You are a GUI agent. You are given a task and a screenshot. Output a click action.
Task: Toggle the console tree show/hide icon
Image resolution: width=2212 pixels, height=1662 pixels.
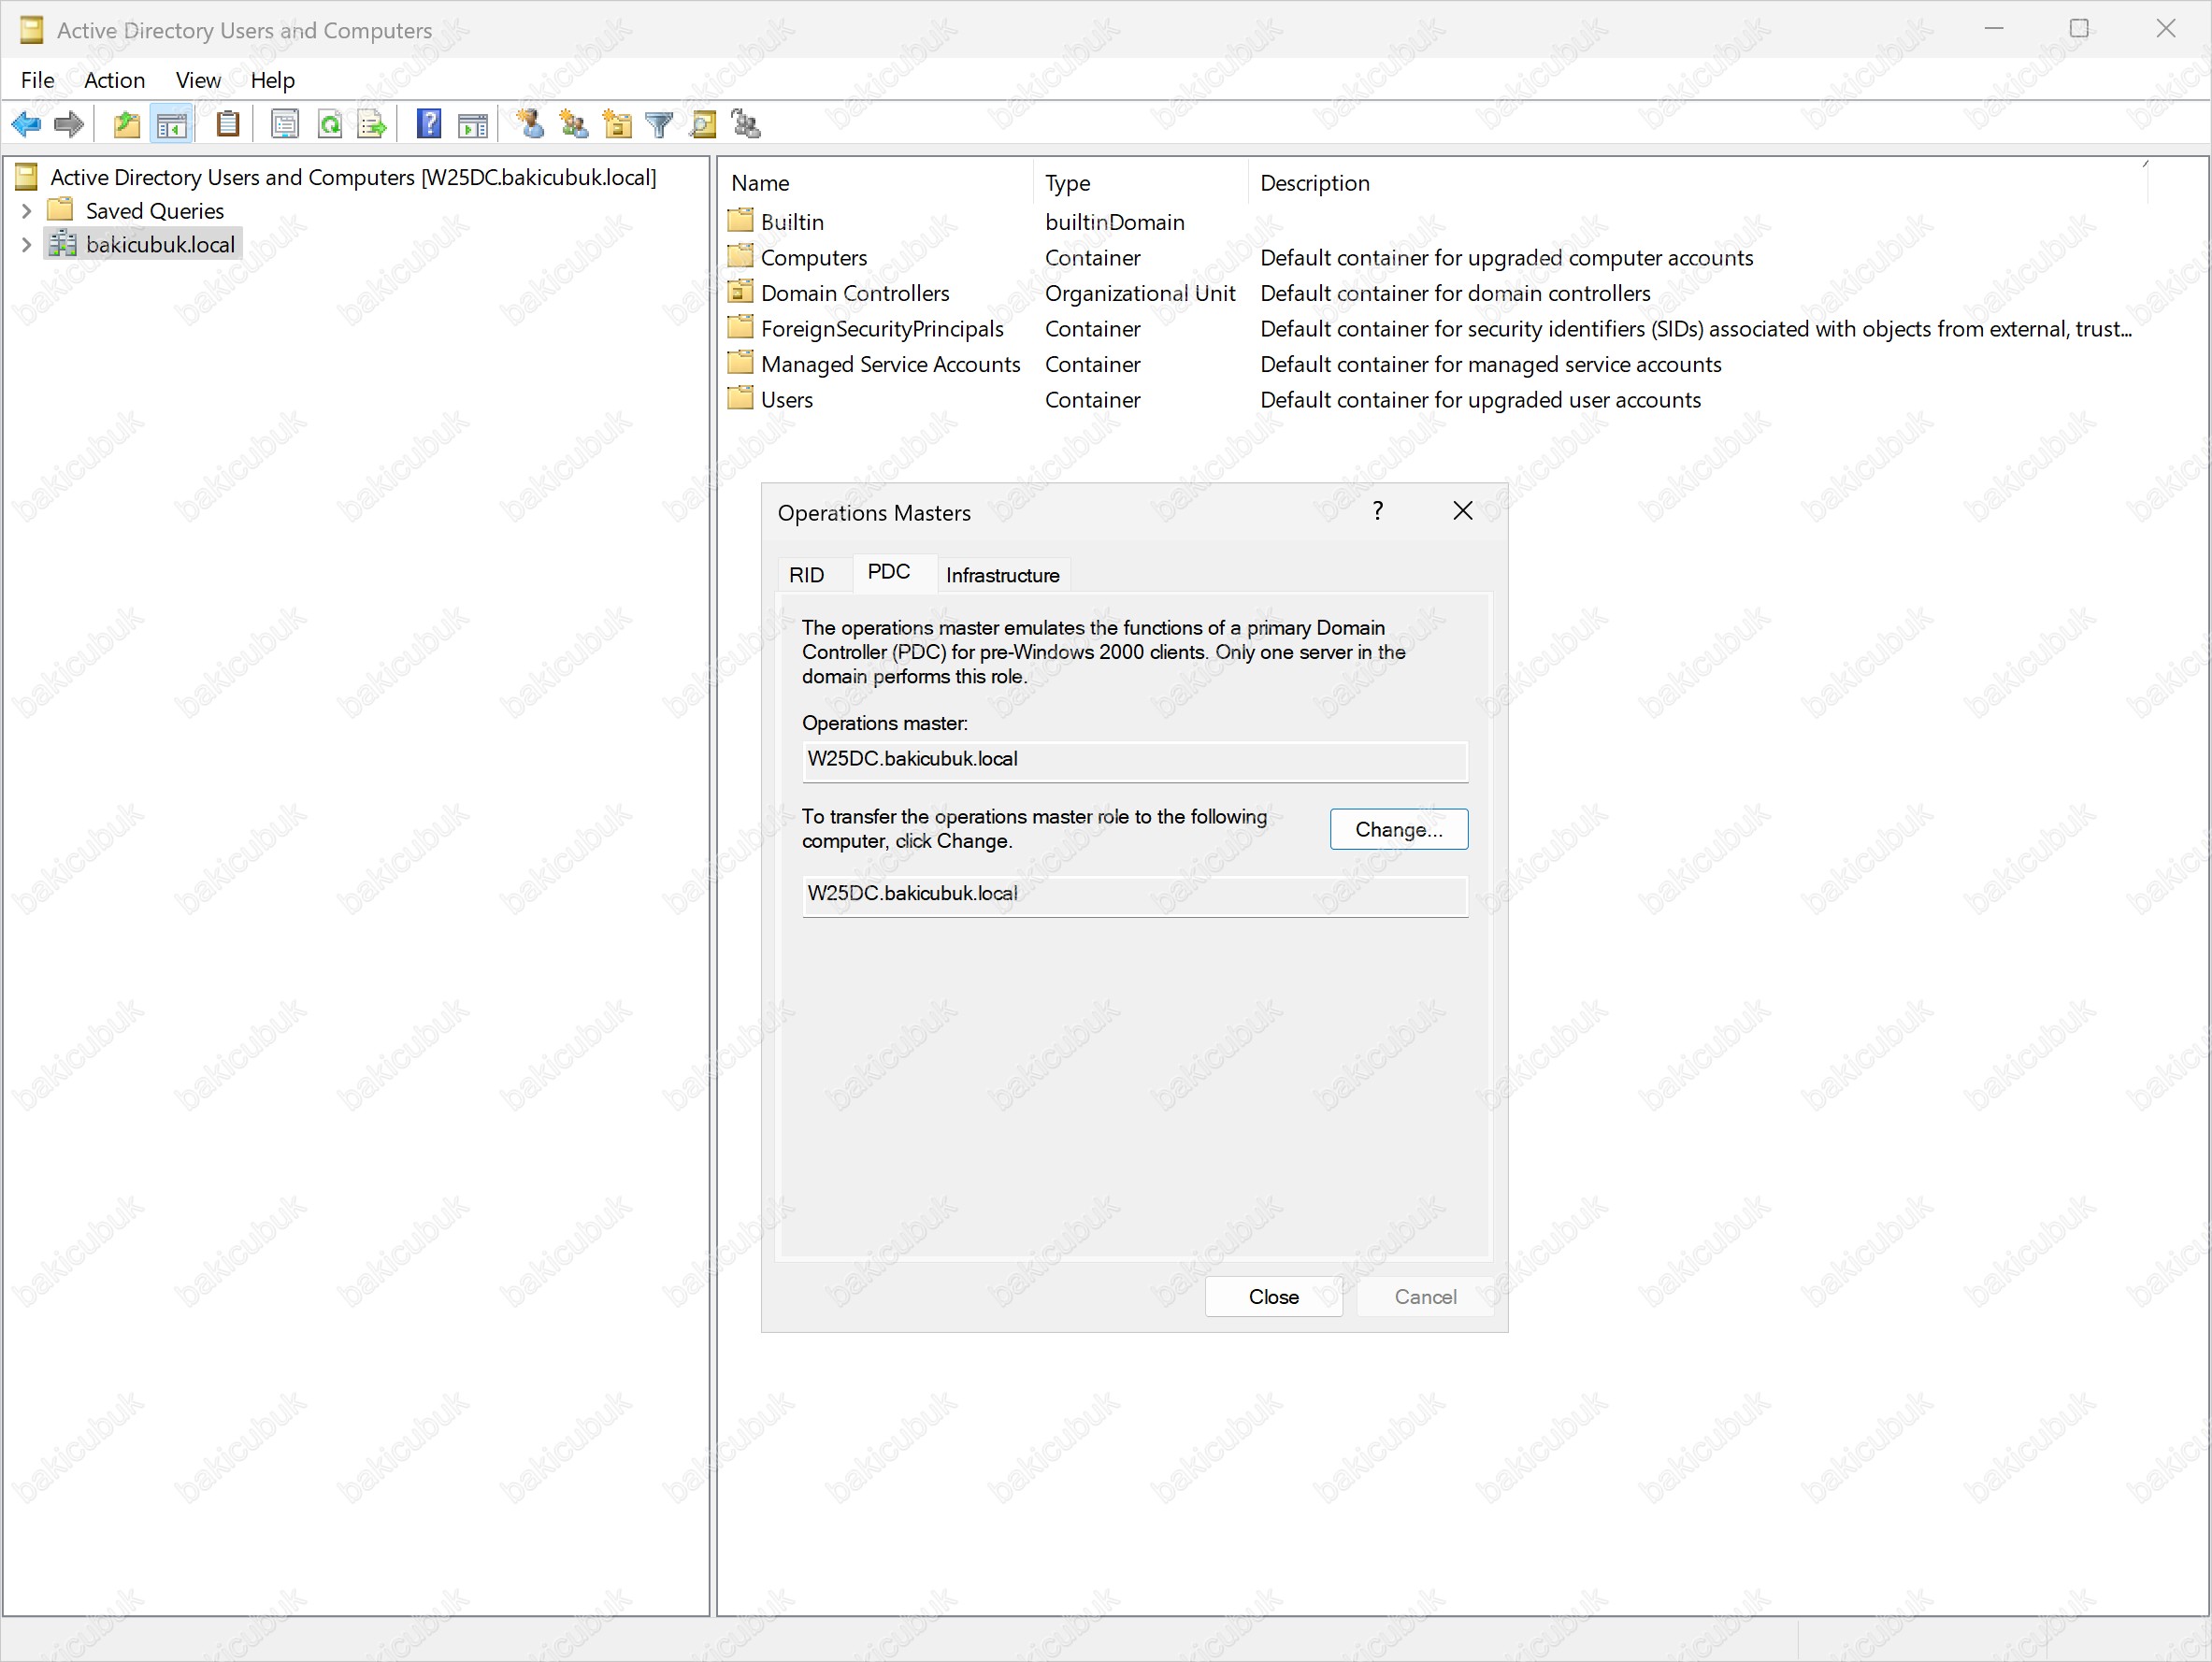[x=172, y=125]
